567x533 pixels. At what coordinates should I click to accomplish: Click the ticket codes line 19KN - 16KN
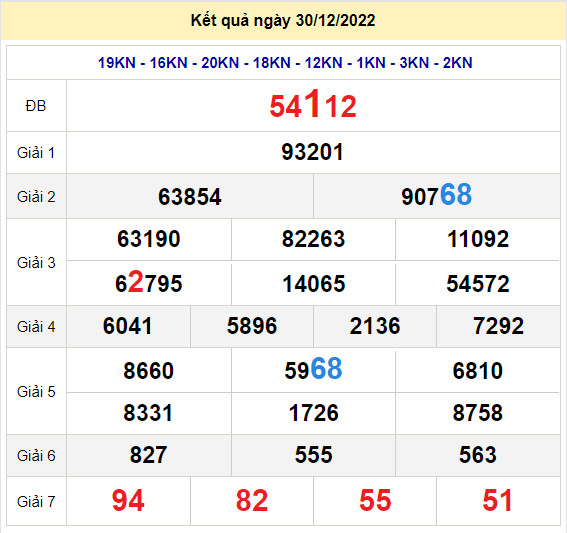point(285,63)
